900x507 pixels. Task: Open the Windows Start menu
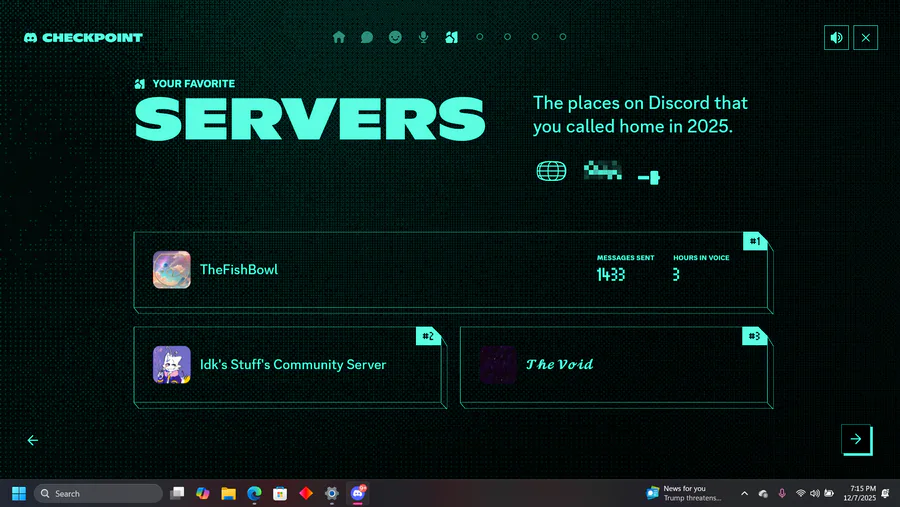[19, 493]
